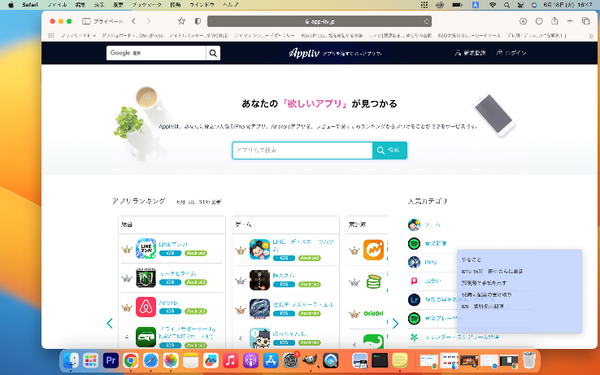Screen dimensions: 600x375
Task: Click the magnifier button next to Google field
Action: click(x=213, y=53)
